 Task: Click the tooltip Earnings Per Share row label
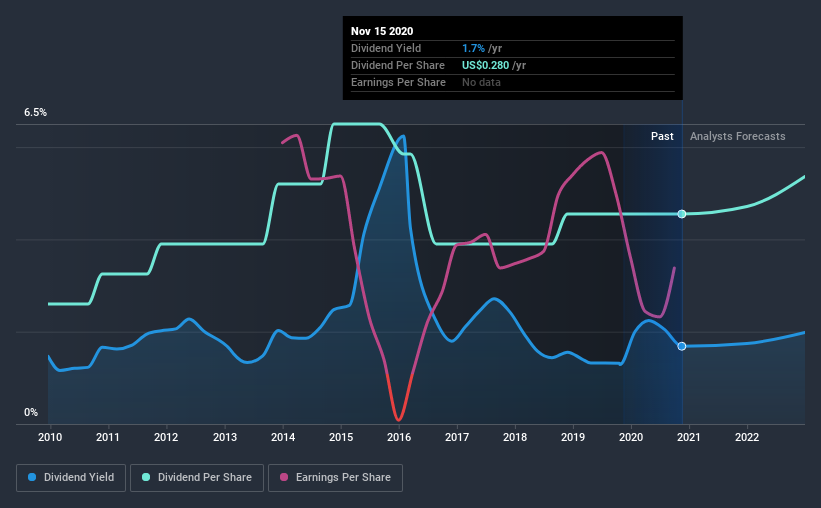pos(398,82)
